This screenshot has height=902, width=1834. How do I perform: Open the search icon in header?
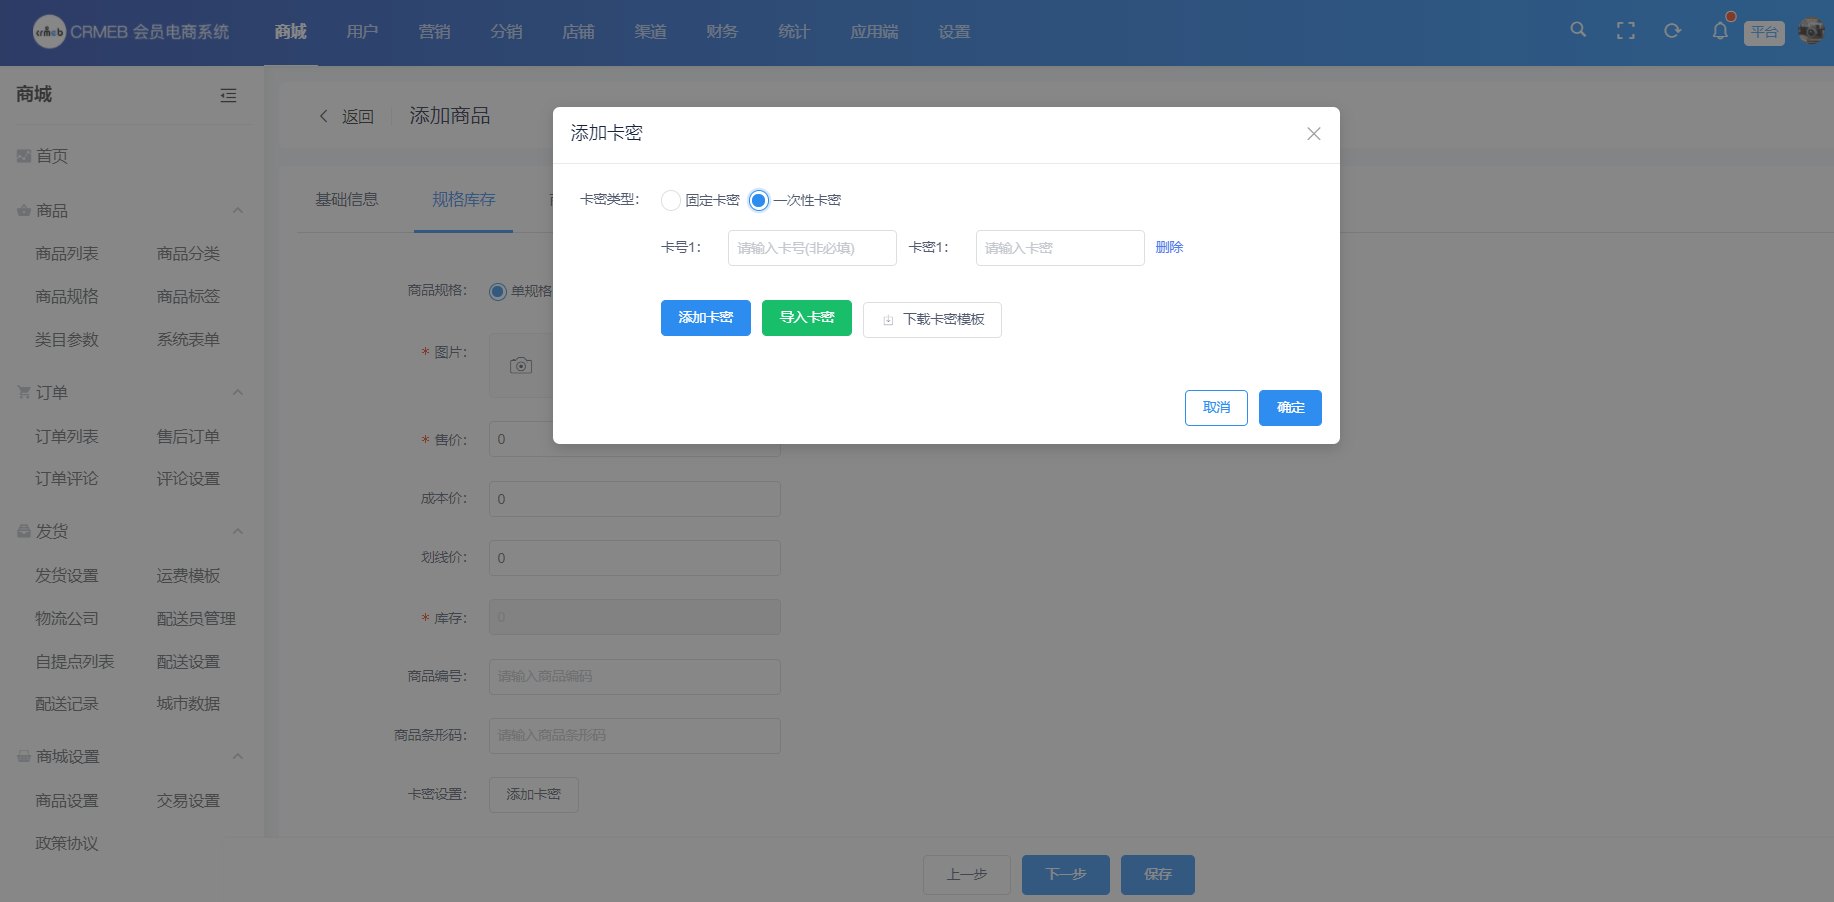1578,30
